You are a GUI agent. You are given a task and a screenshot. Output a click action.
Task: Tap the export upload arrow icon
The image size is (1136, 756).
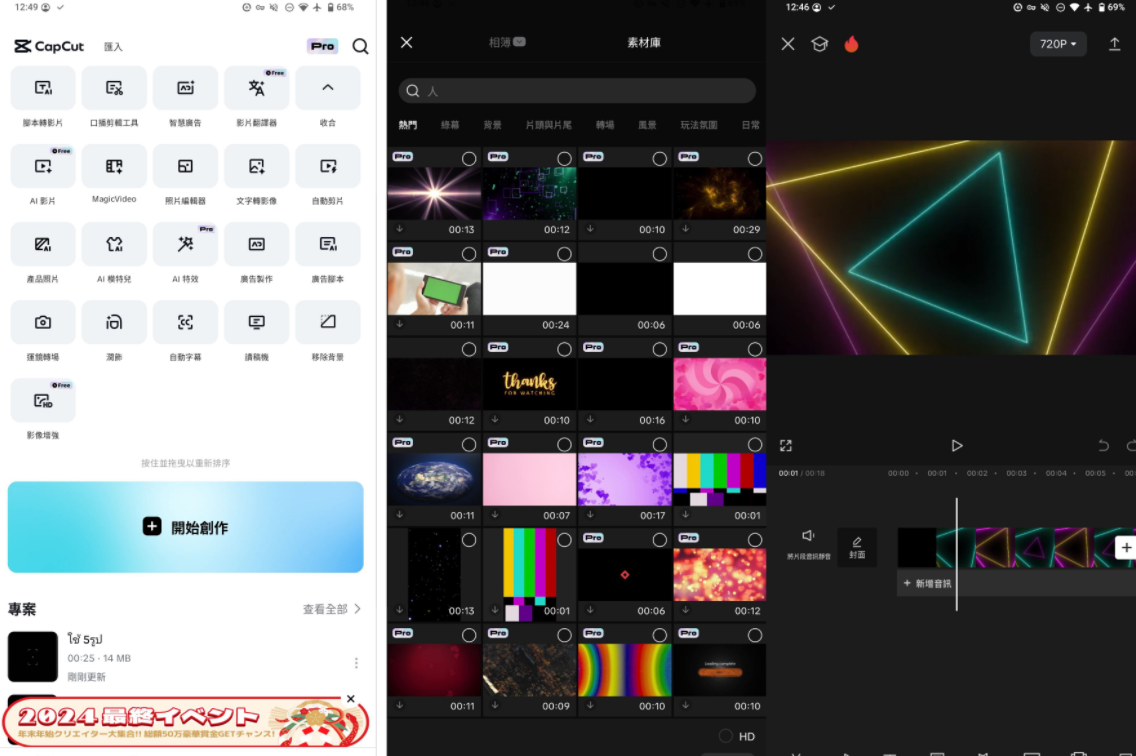click(1115, 44)
